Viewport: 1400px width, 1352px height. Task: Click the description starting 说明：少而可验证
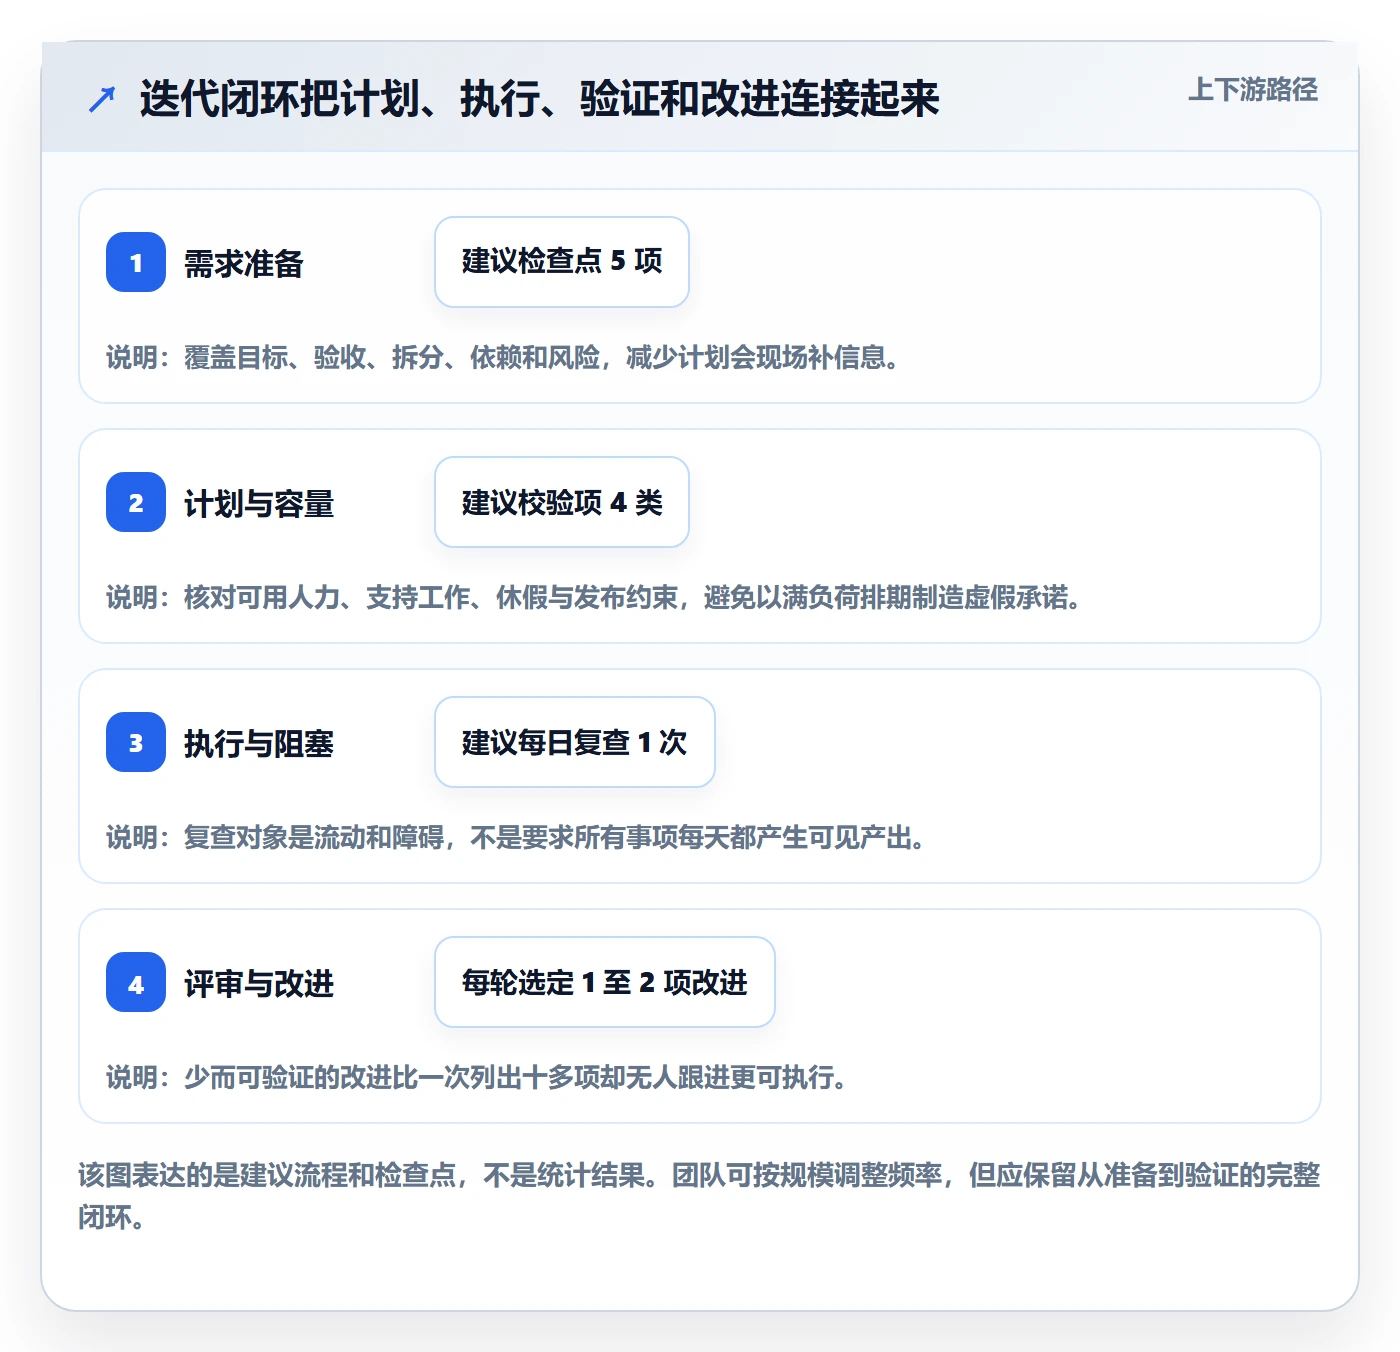pyautogui.click(x=479, y=1077)
